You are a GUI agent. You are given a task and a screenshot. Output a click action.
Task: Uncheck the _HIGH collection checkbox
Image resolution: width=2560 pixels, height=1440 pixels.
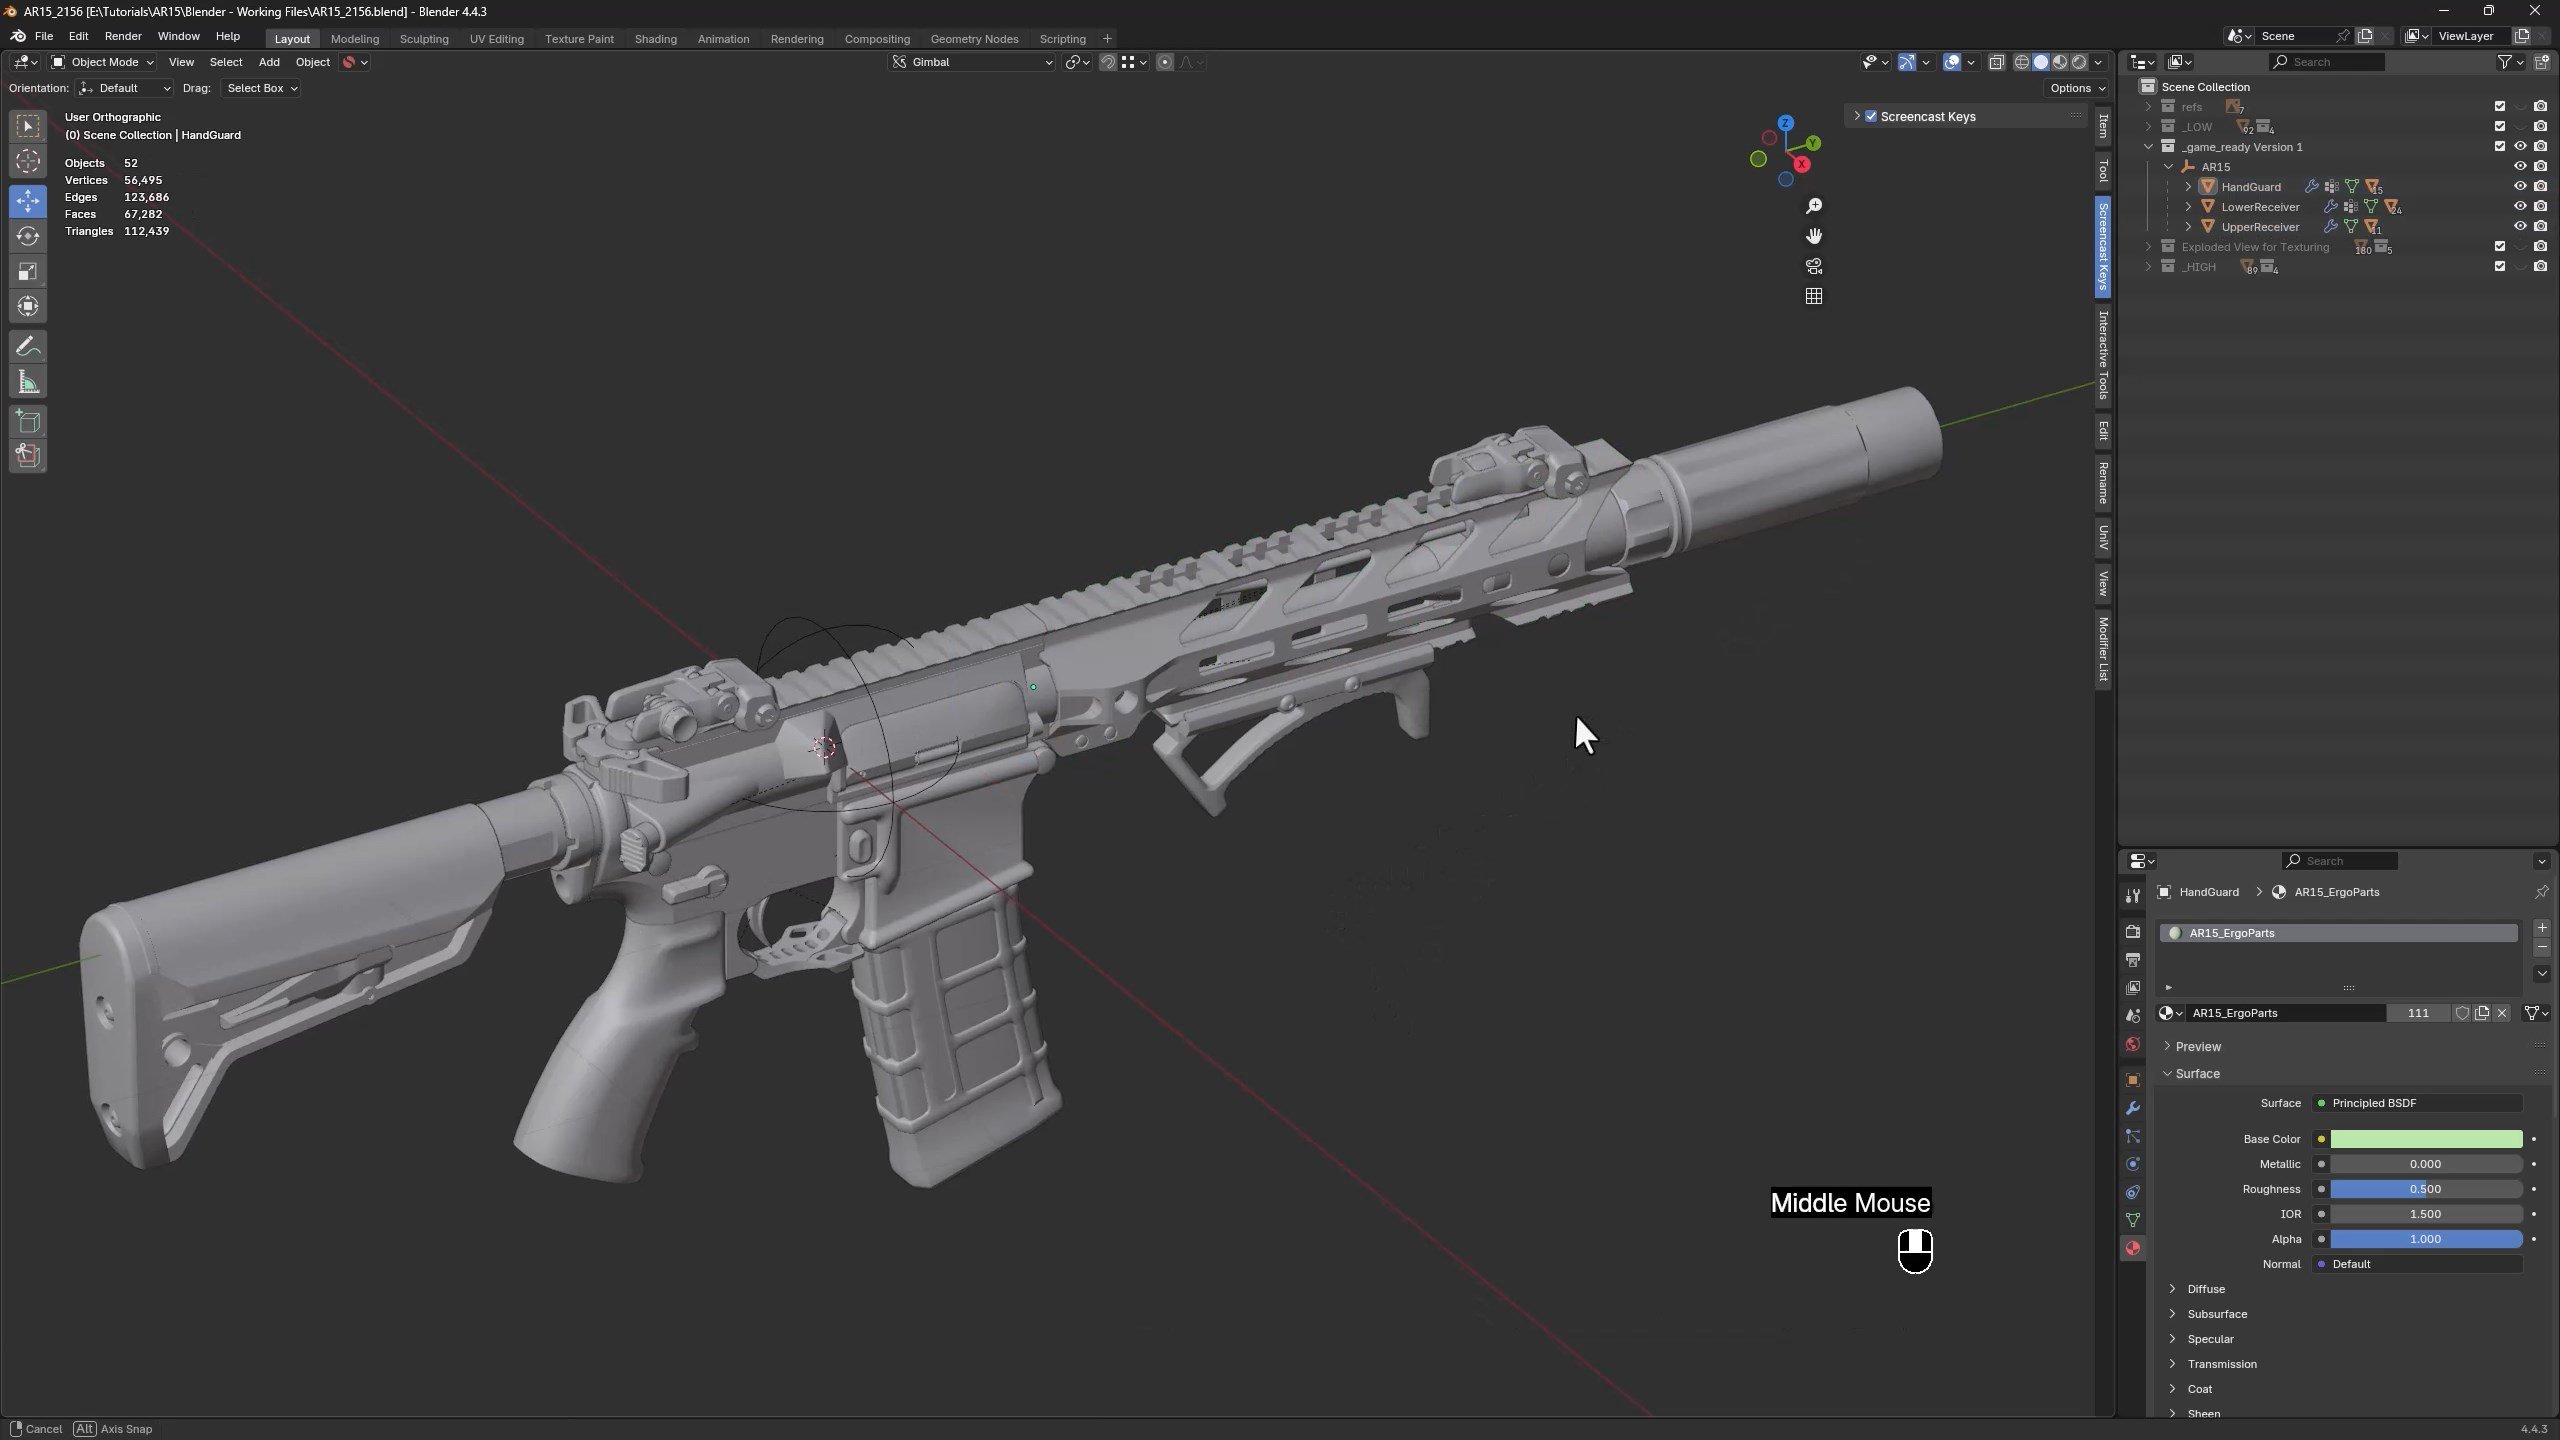point(2500,266)
